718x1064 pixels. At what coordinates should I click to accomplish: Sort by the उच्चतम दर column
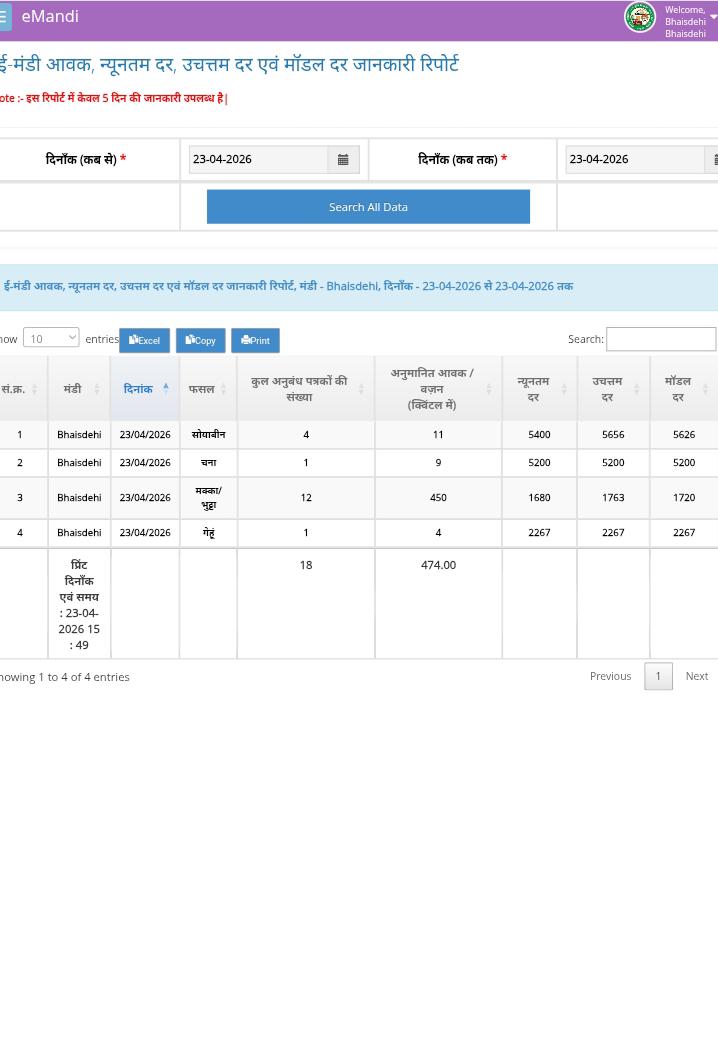pos(612,388)
